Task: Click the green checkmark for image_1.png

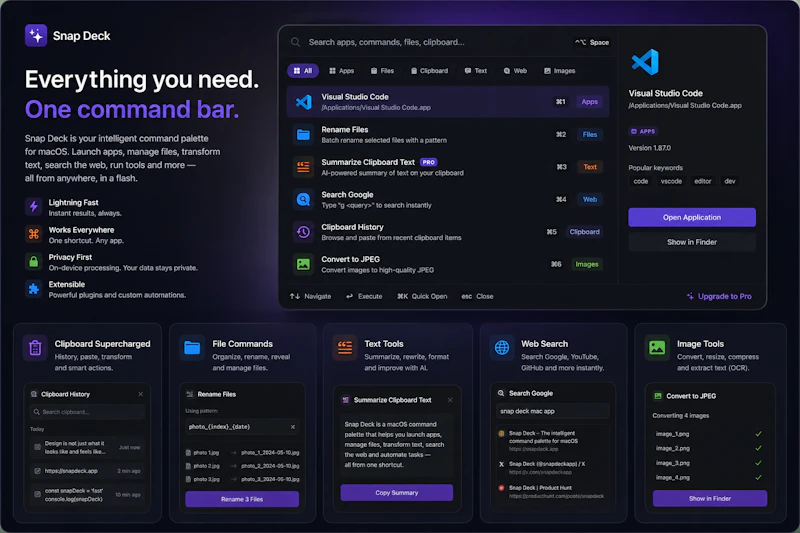Action: 758,434
